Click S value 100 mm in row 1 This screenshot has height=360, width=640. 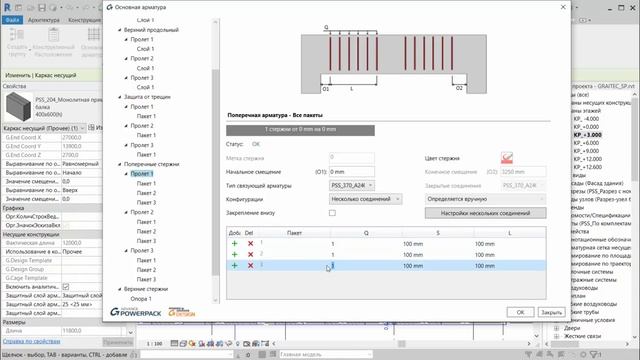(x=413, y=244)
